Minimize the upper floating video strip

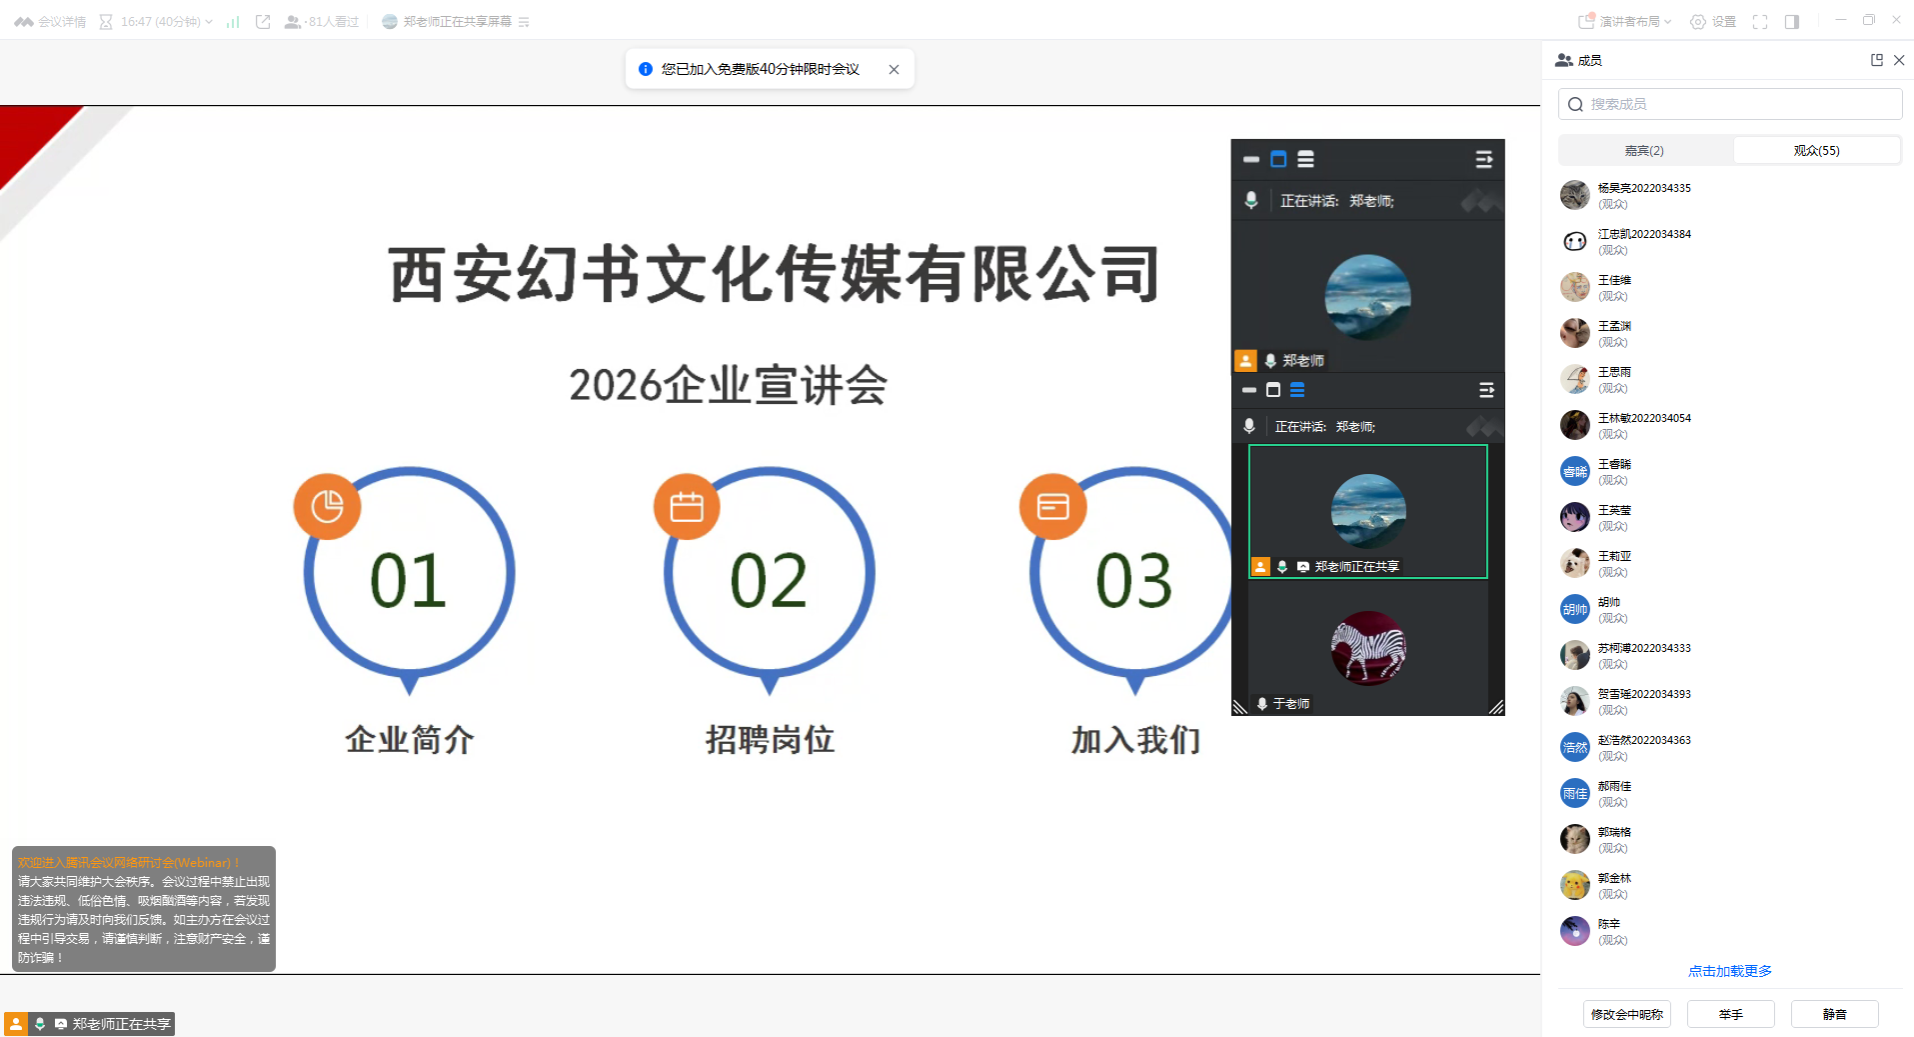point(1251,159)
